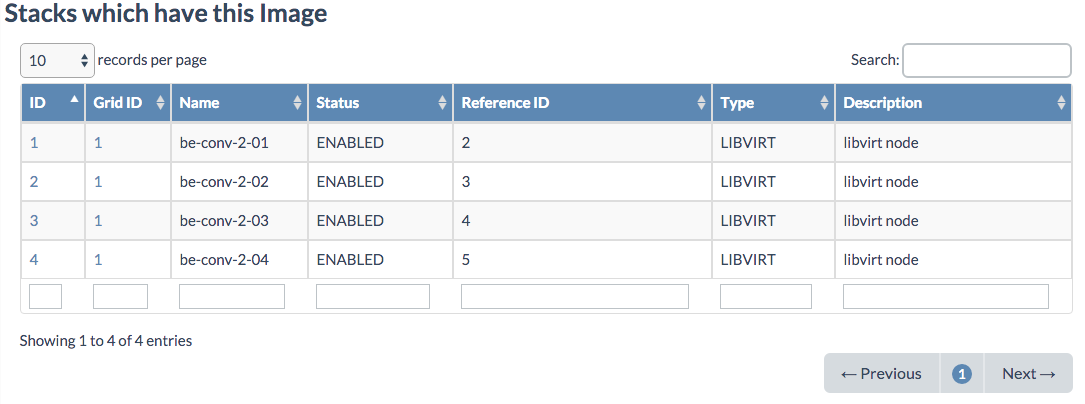Open Grid ID link in be-conv-2-02 row
The width and height of the screenshot is (1085, 404).
[x=98, y=182]
